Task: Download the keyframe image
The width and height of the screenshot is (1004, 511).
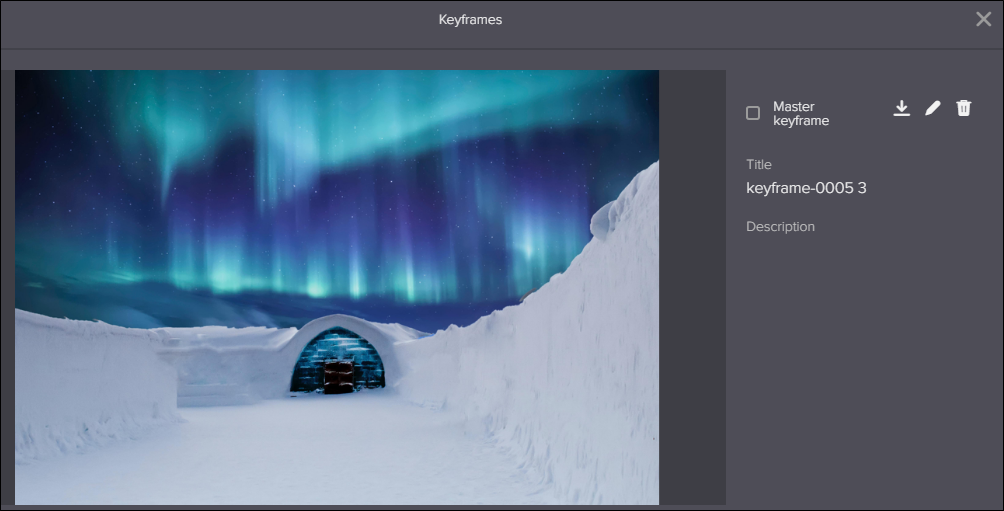Action: (x=902, y=108)
